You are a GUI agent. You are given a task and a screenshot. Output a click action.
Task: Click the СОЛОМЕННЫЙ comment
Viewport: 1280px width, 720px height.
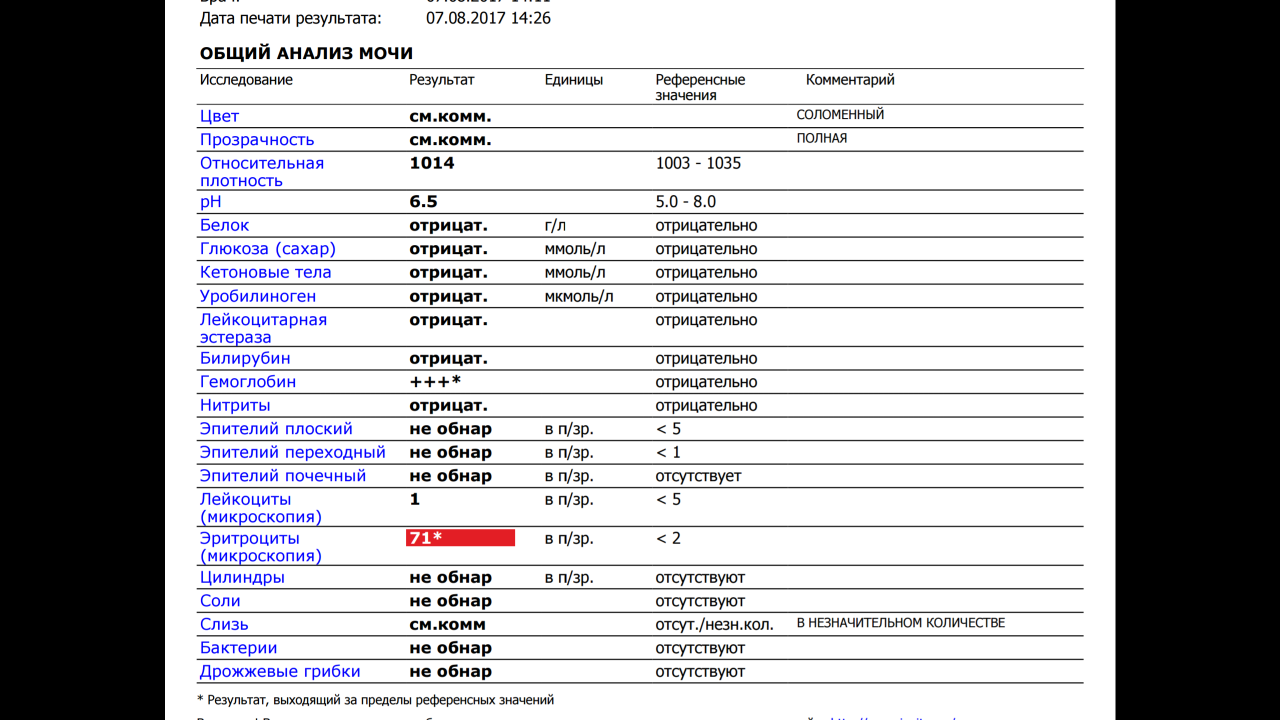pos(840,115)
